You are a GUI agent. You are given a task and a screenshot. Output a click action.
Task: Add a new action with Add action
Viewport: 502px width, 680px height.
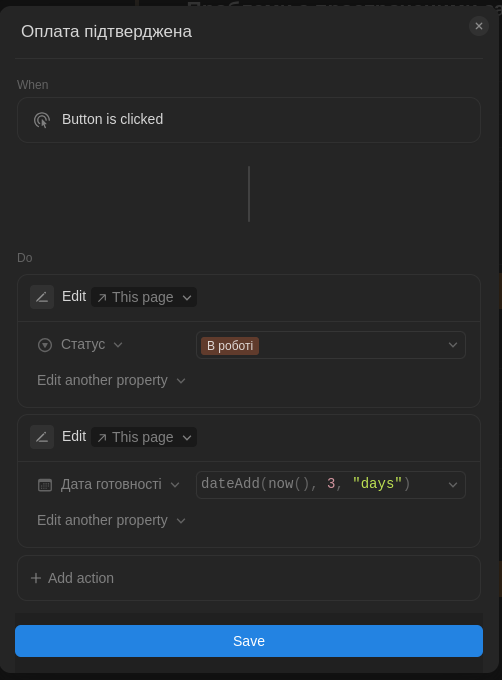(249, 578)
